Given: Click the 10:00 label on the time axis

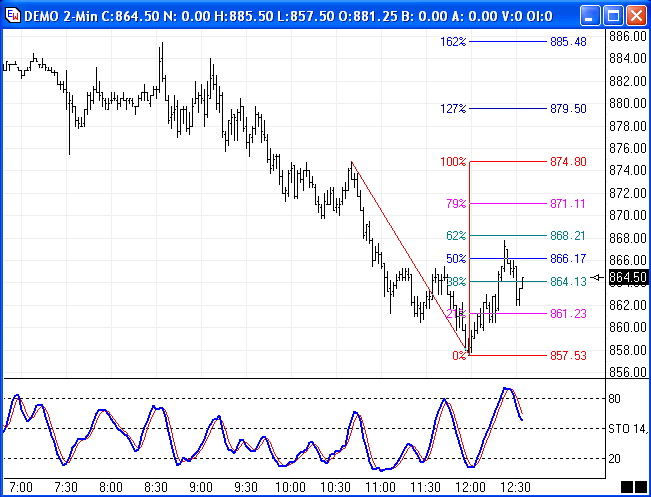Looking at the screenshot, I should coord(289,487).
